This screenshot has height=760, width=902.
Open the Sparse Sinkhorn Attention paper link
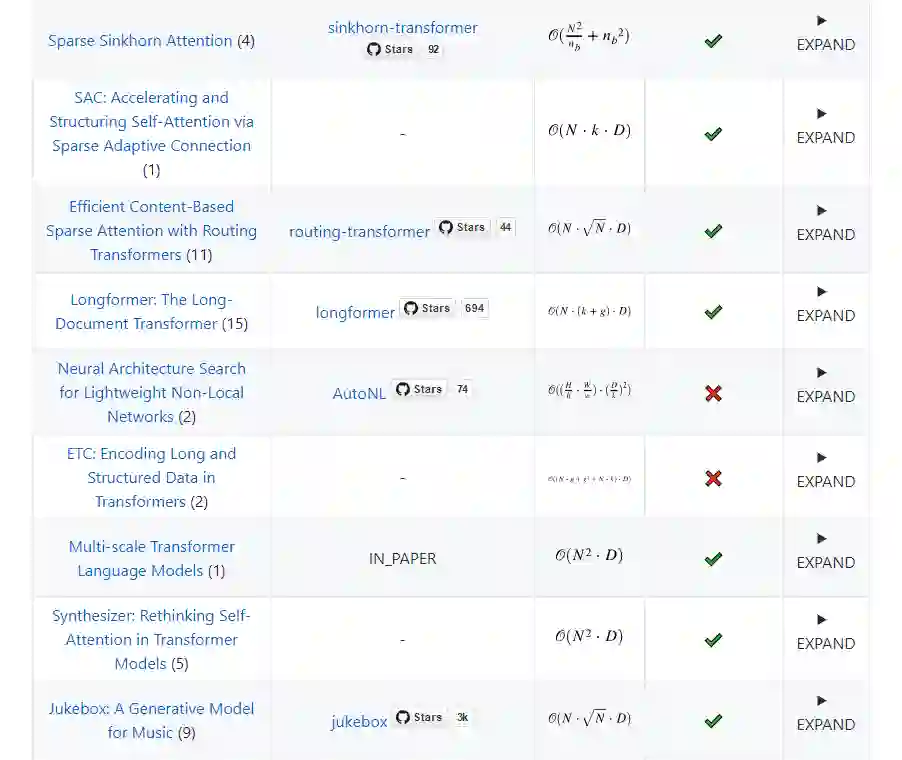tap(140, 41)
